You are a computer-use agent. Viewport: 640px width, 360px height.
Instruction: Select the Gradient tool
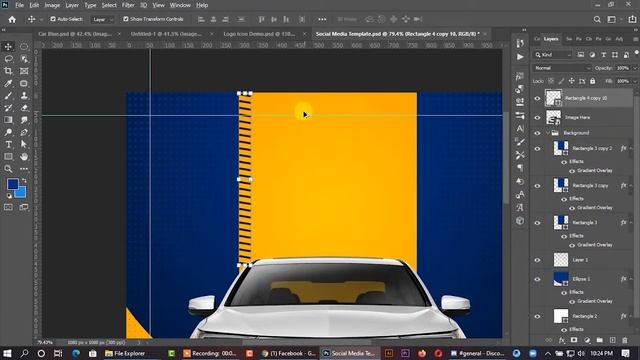[x=8, y=120]
